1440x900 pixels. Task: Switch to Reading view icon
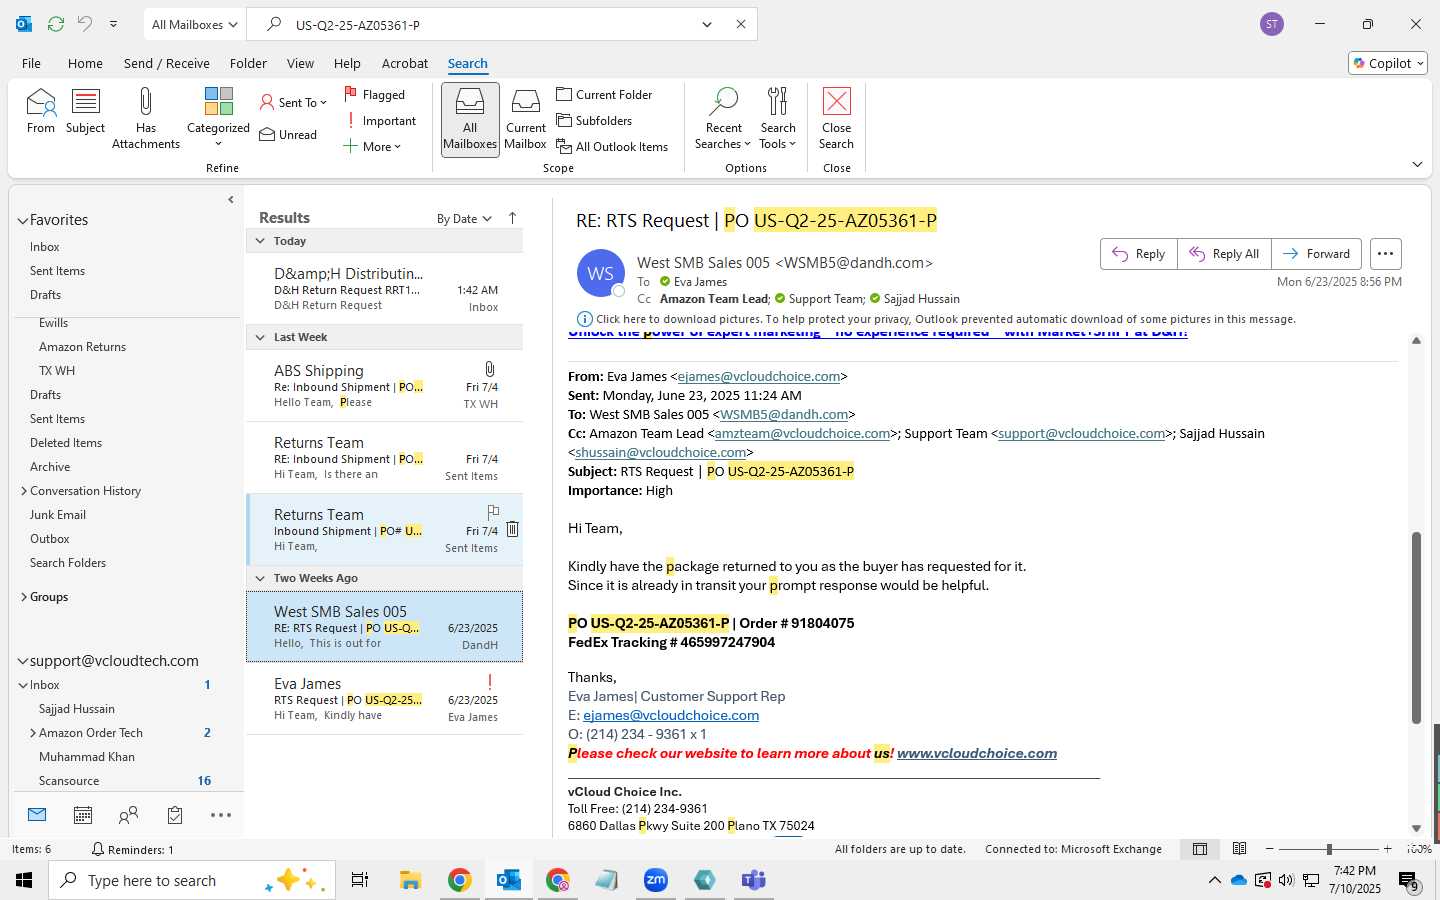pos(1239,849)
